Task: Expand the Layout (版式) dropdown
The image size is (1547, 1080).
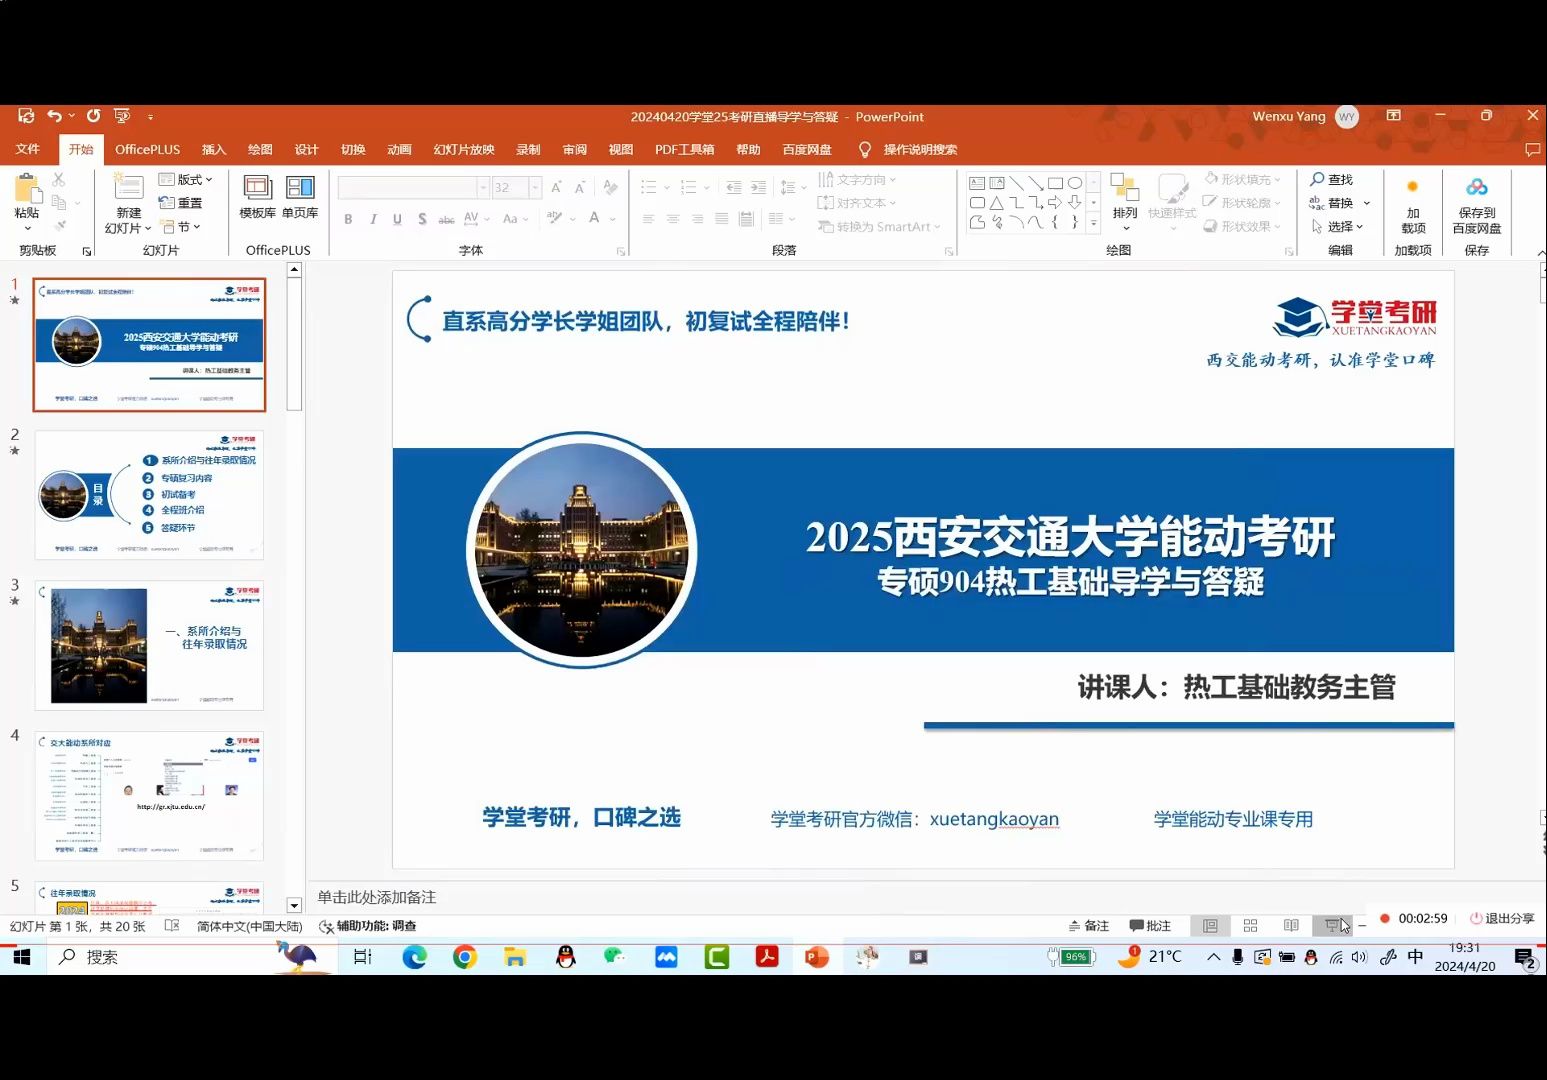Action: (186, 180)
